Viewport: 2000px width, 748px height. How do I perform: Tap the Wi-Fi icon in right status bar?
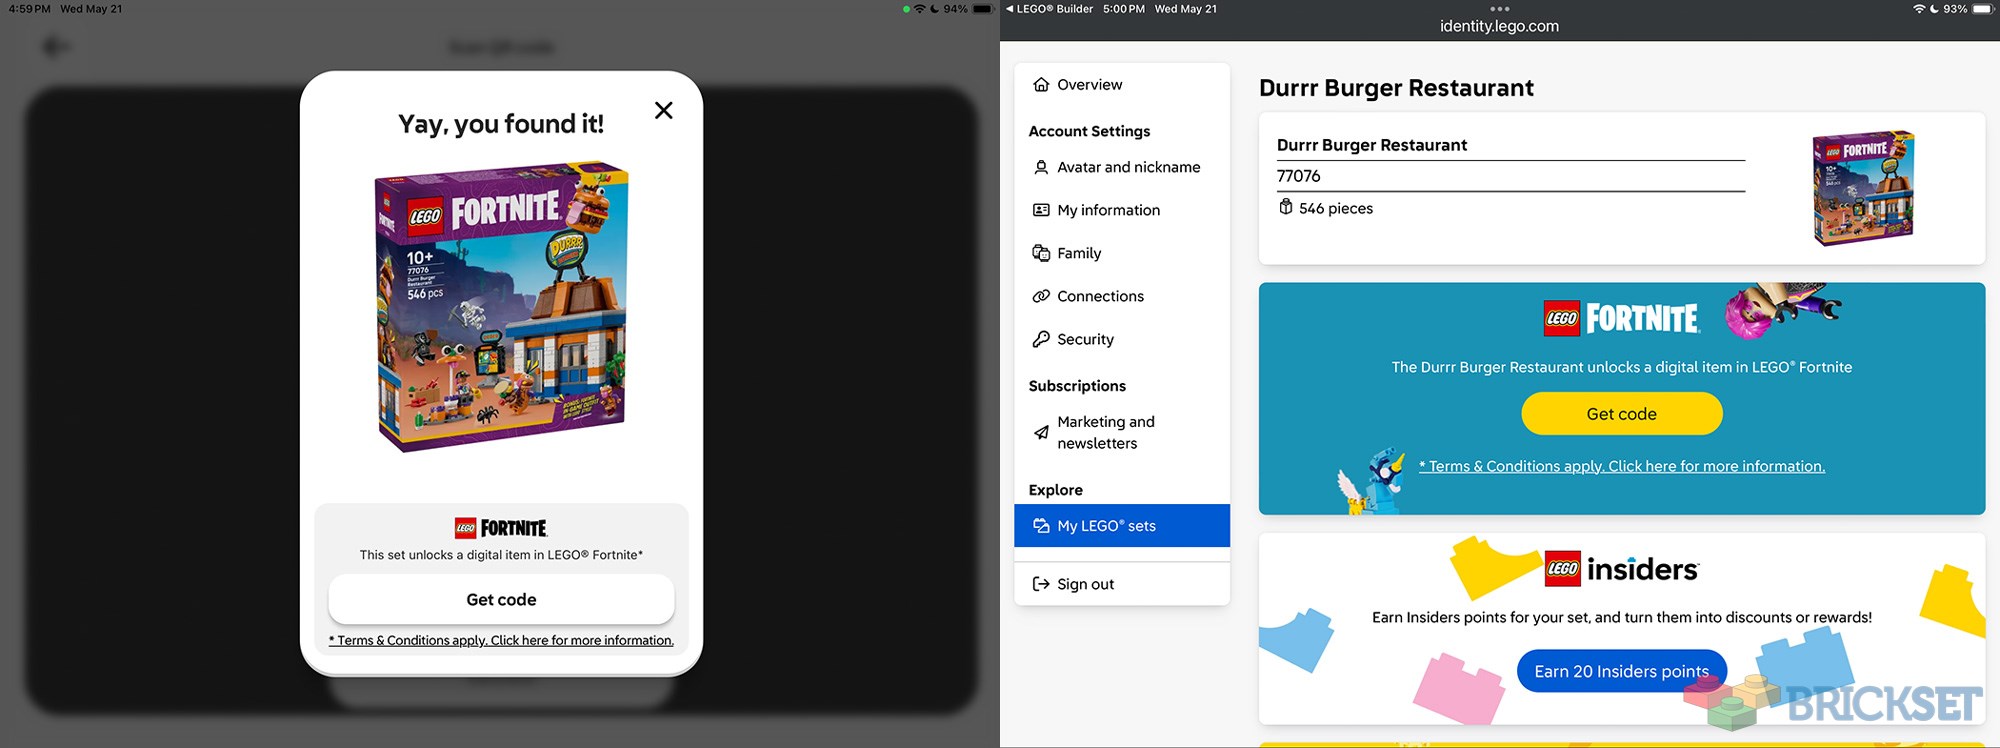click(1919, 9)
